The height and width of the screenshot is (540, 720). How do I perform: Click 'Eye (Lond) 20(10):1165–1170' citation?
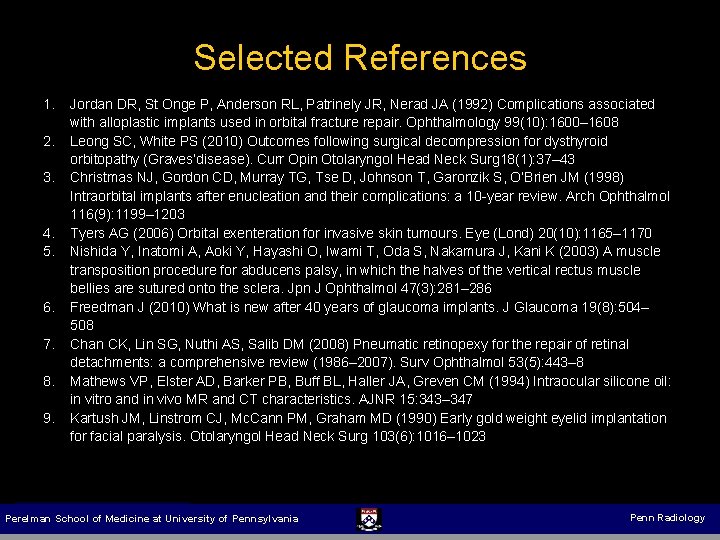point(558,233)
